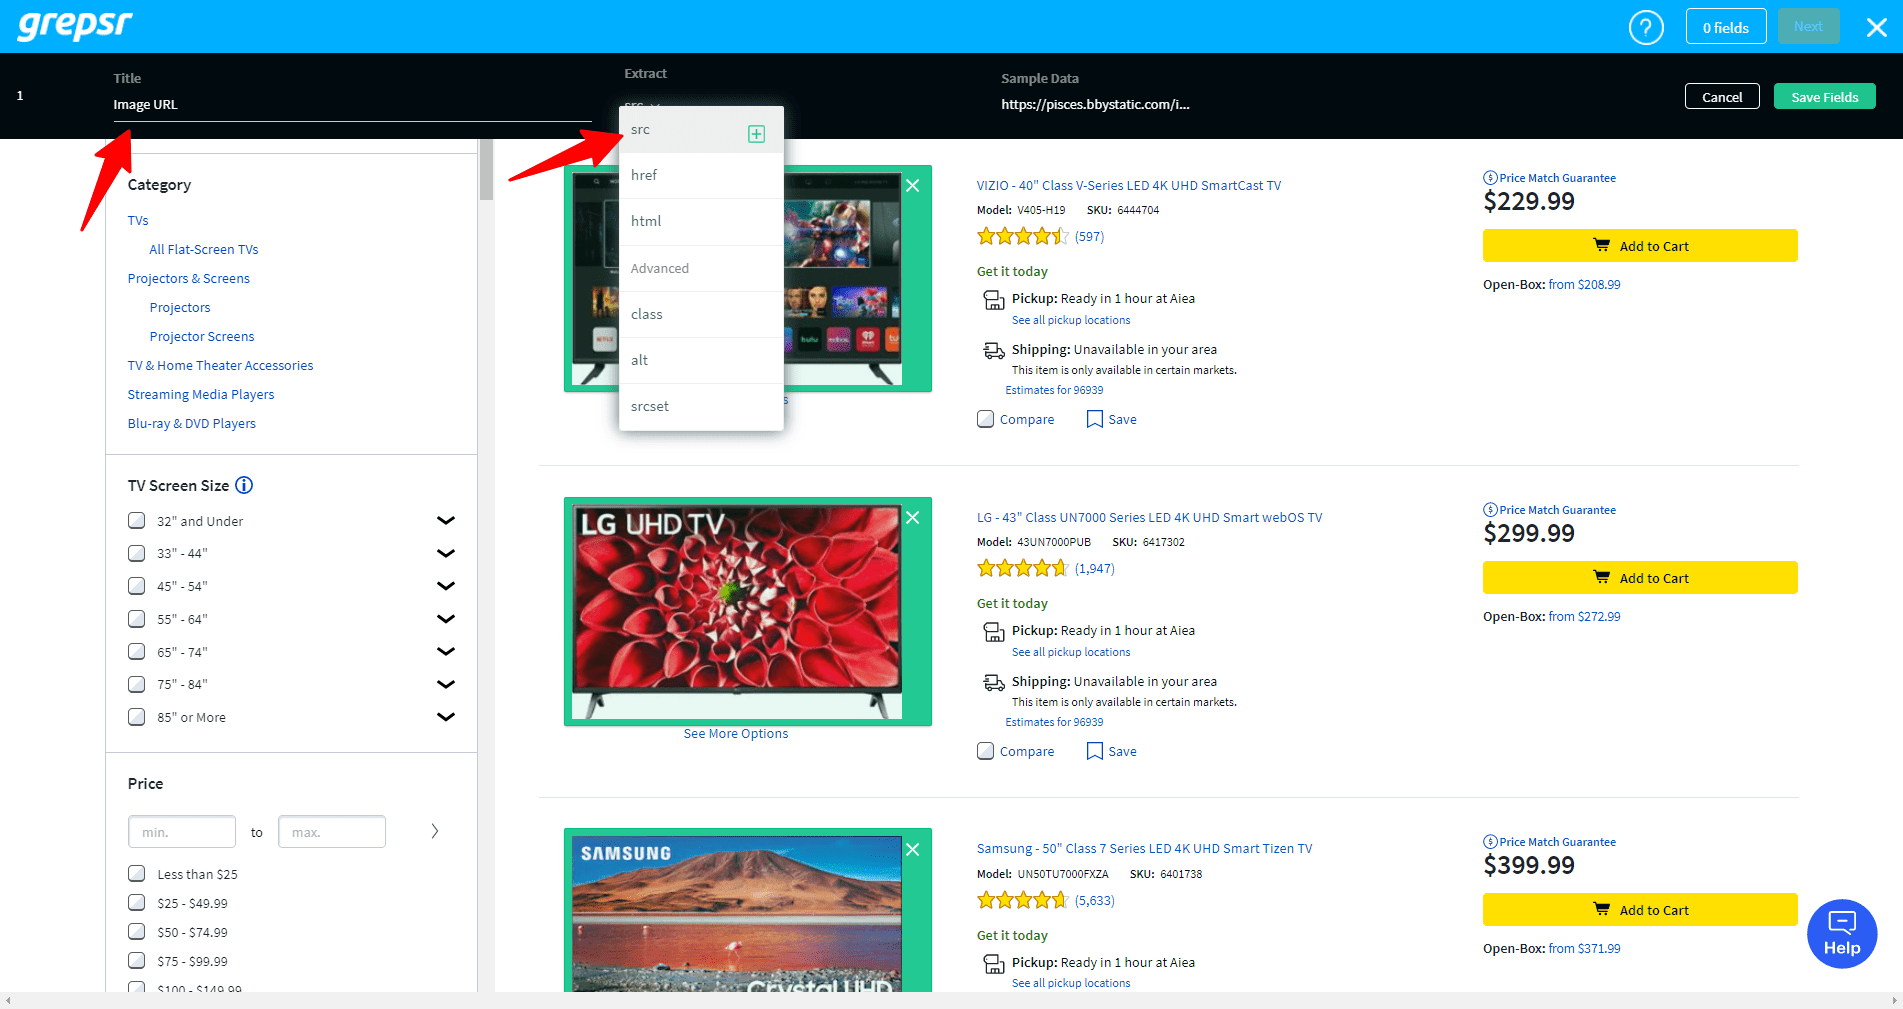Choose src in the Extract dropdown
Viewport: 1903px width, 1009px height.
(701, 130)
